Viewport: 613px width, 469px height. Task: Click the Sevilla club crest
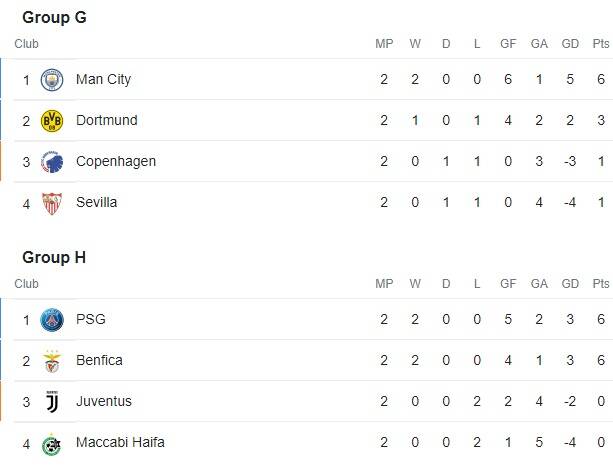tap(51, 203)
